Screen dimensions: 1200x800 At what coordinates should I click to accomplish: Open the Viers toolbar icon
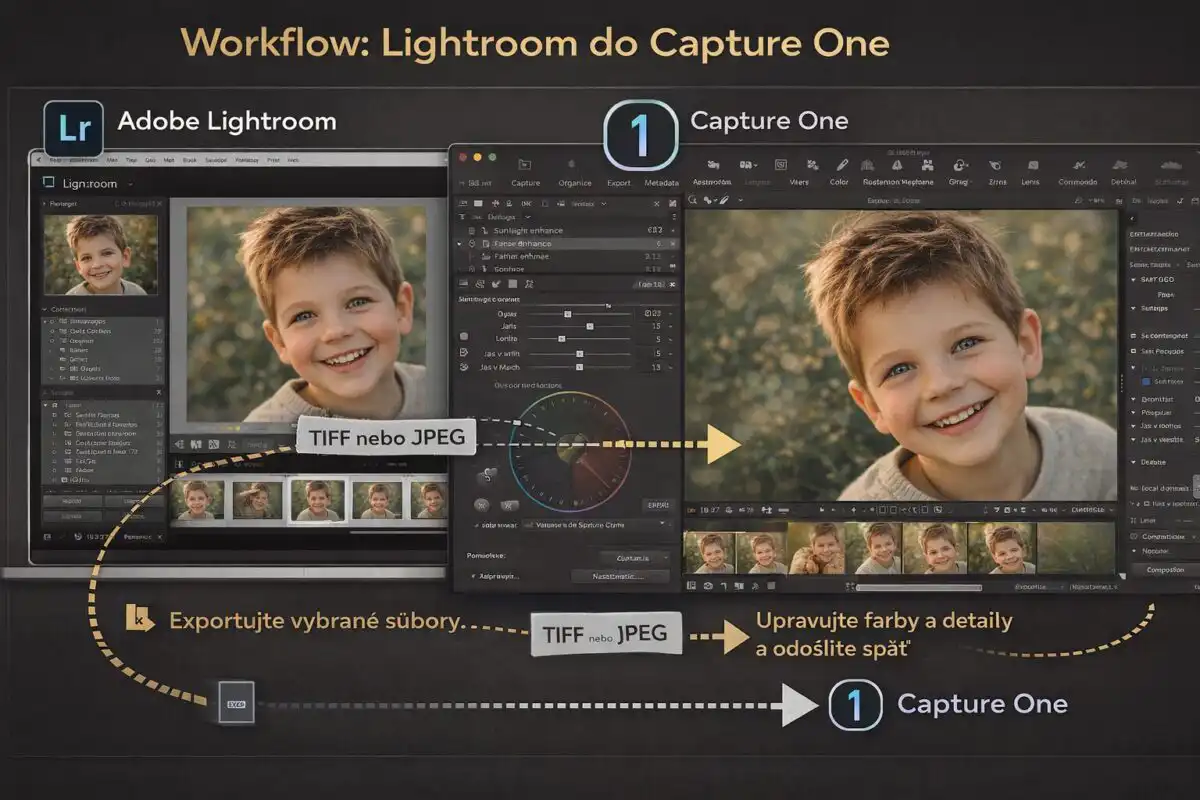click(799, 166)
